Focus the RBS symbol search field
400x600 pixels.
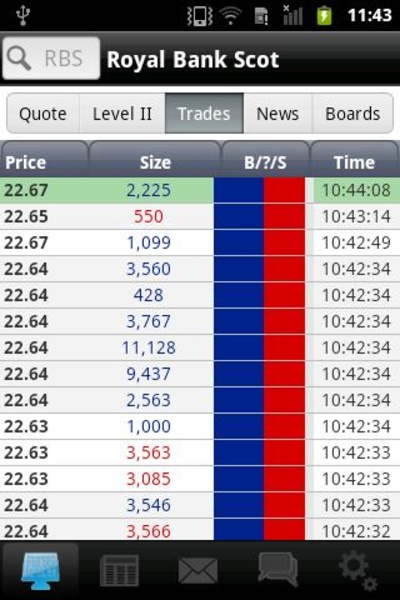point(51,59)
